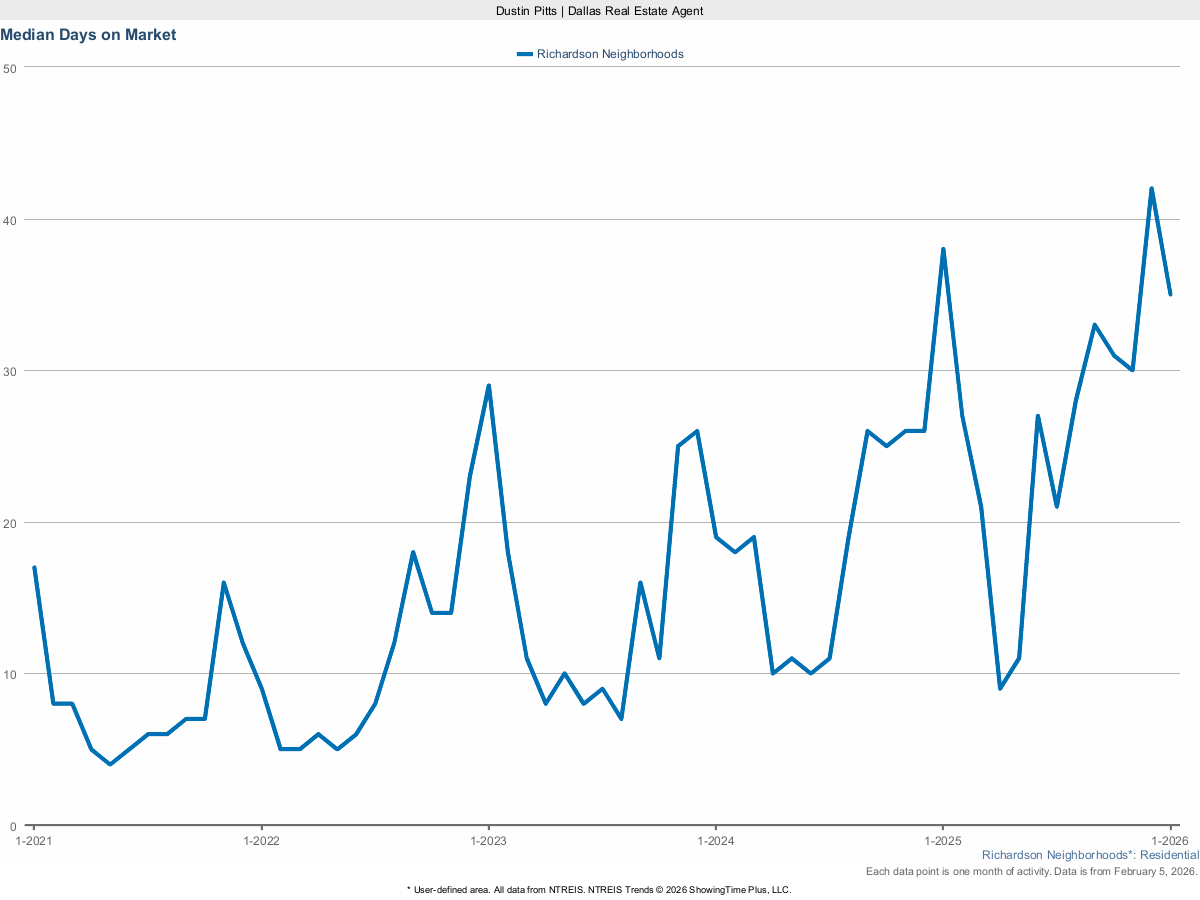Click the final data point at 35
This screenshot has height=900, width=1200.
click(1172, 294)
